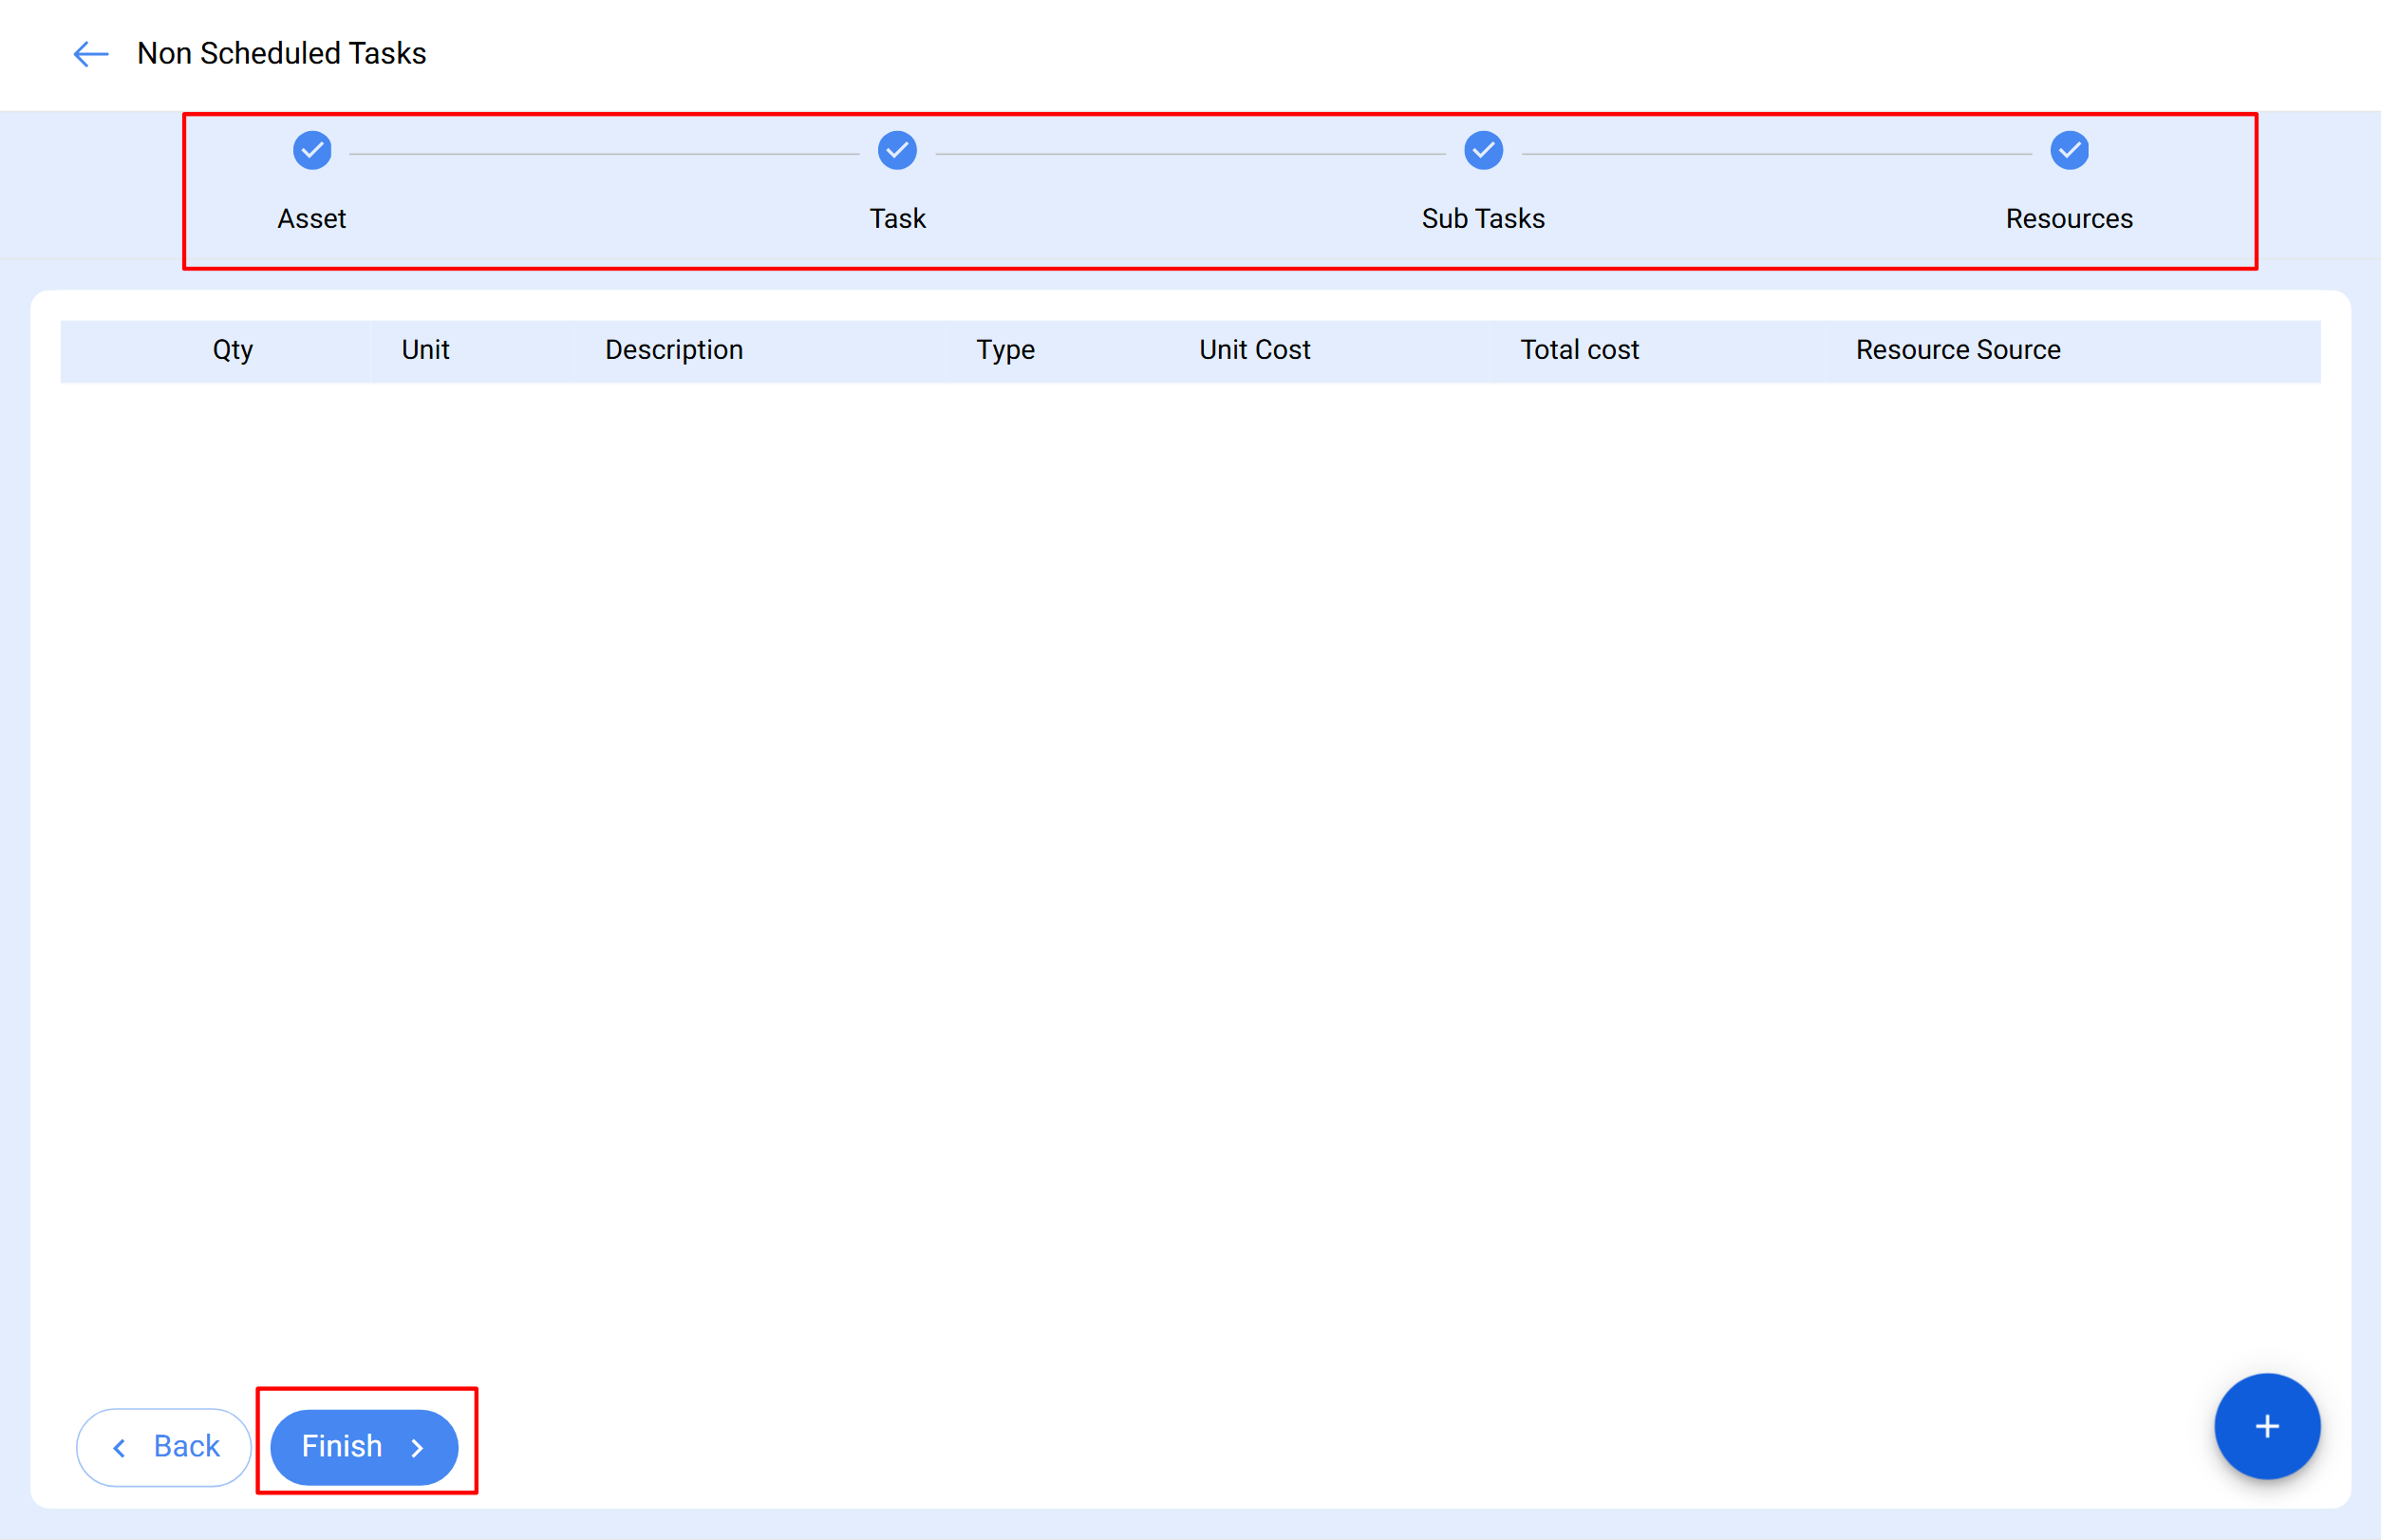Select the Resources step label
Viewport: 2381px width, 1540px height.
pyautogui.click(x=2069, y=218)
